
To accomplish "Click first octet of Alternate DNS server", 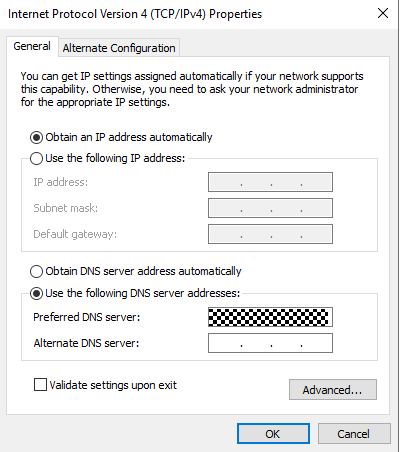I will [225, 343].
